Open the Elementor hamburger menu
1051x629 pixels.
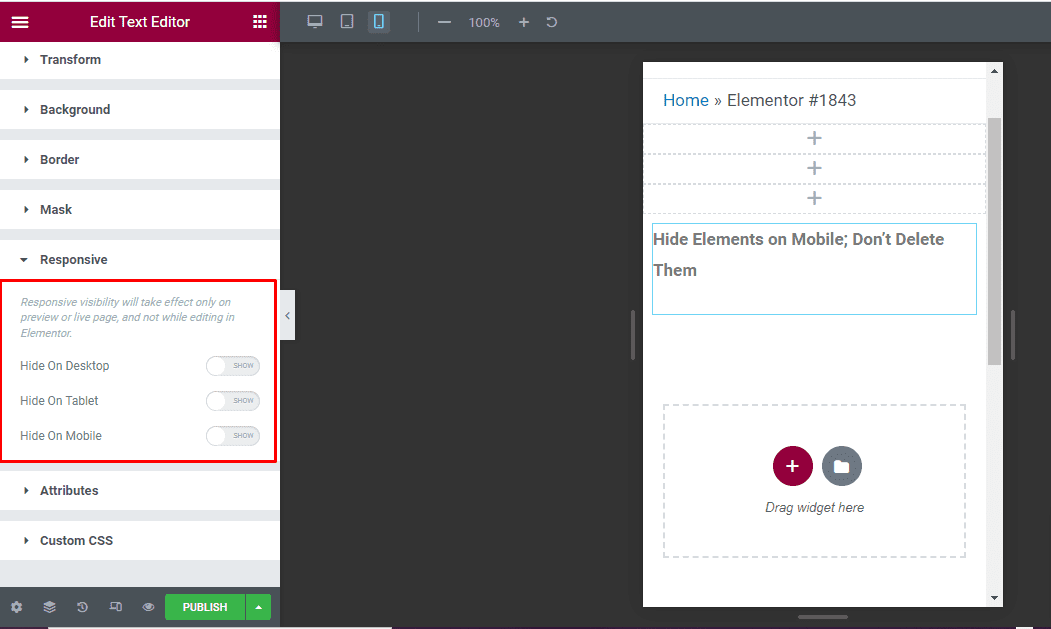click(20, 21)
